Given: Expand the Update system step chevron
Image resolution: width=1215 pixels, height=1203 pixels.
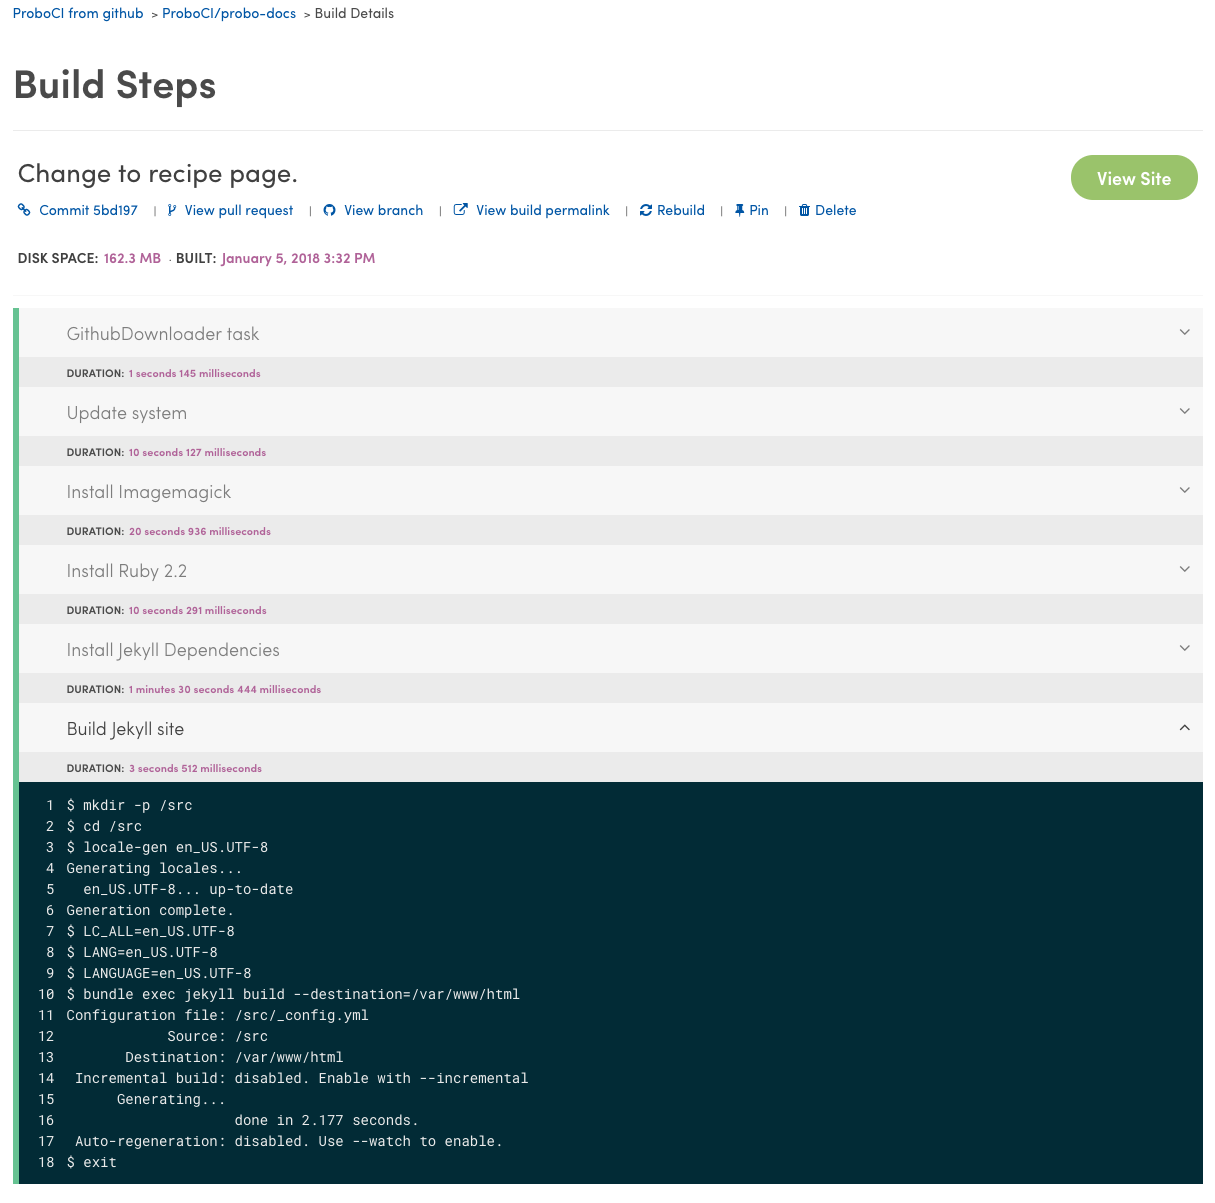Looking at the screenshot, I should 1184,412.
